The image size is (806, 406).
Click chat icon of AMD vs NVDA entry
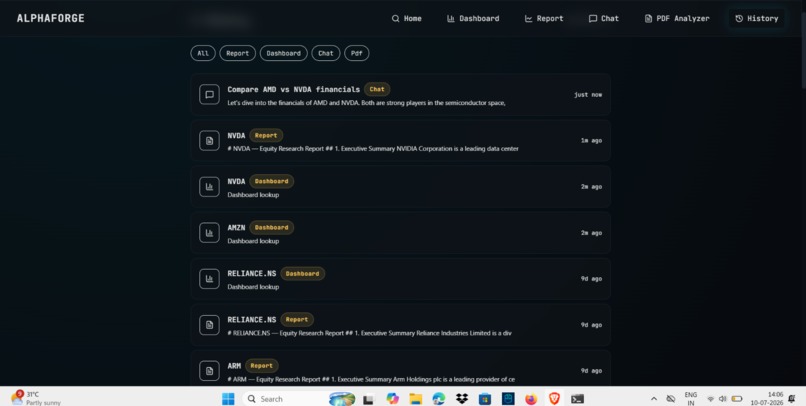[x=209, y=95]
